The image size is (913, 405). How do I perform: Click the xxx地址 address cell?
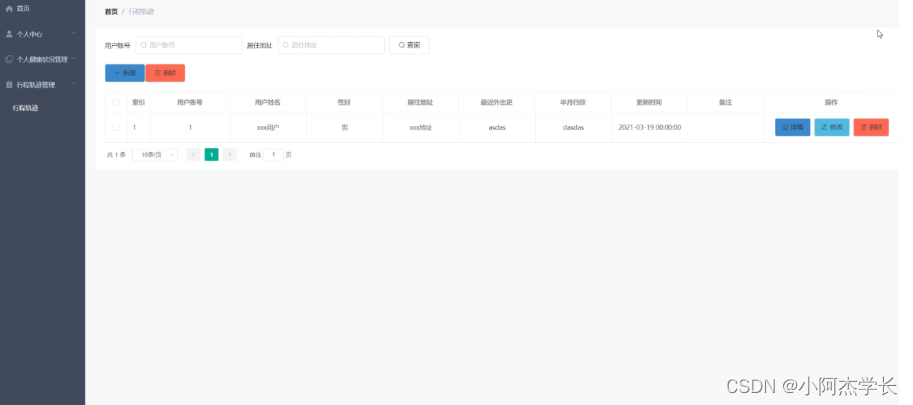(420, 127)
